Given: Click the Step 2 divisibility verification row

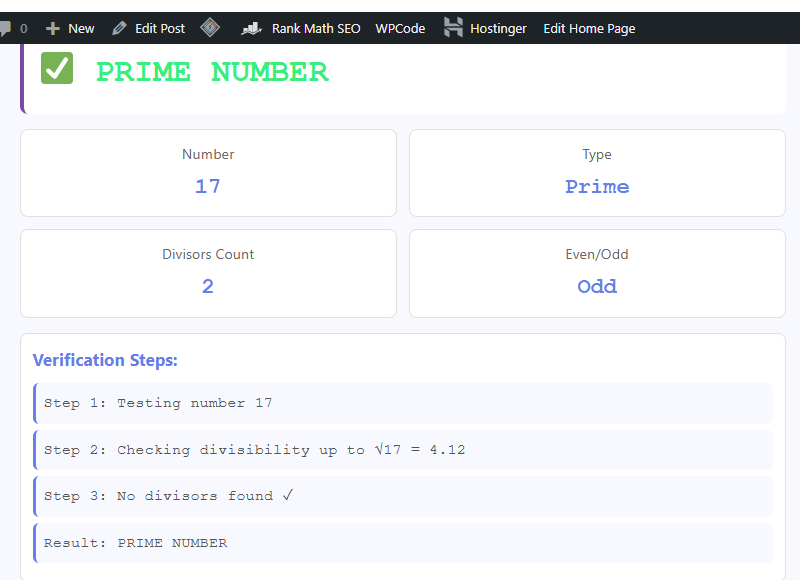Looking at the screenshot, I should pyautogui.click(x=402, y=449).
